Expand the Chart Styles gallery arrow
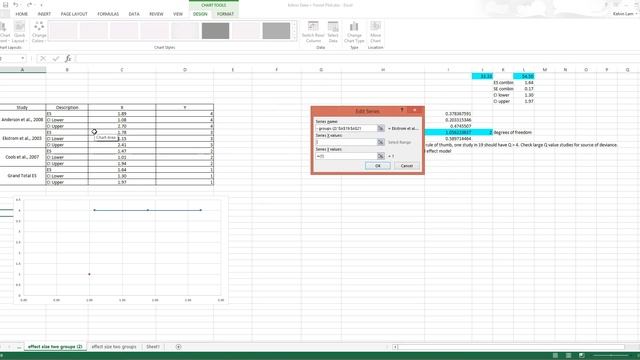 [x=295, y=38]
